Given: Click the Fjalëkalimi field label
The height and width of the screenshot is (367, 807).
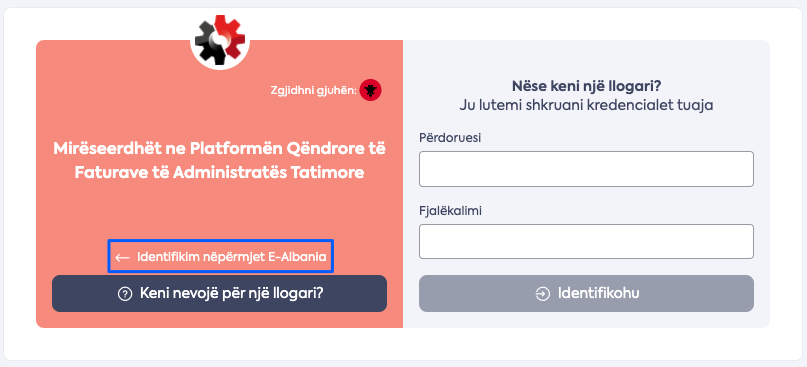Looking at the screenshot, I should point(450,211).
